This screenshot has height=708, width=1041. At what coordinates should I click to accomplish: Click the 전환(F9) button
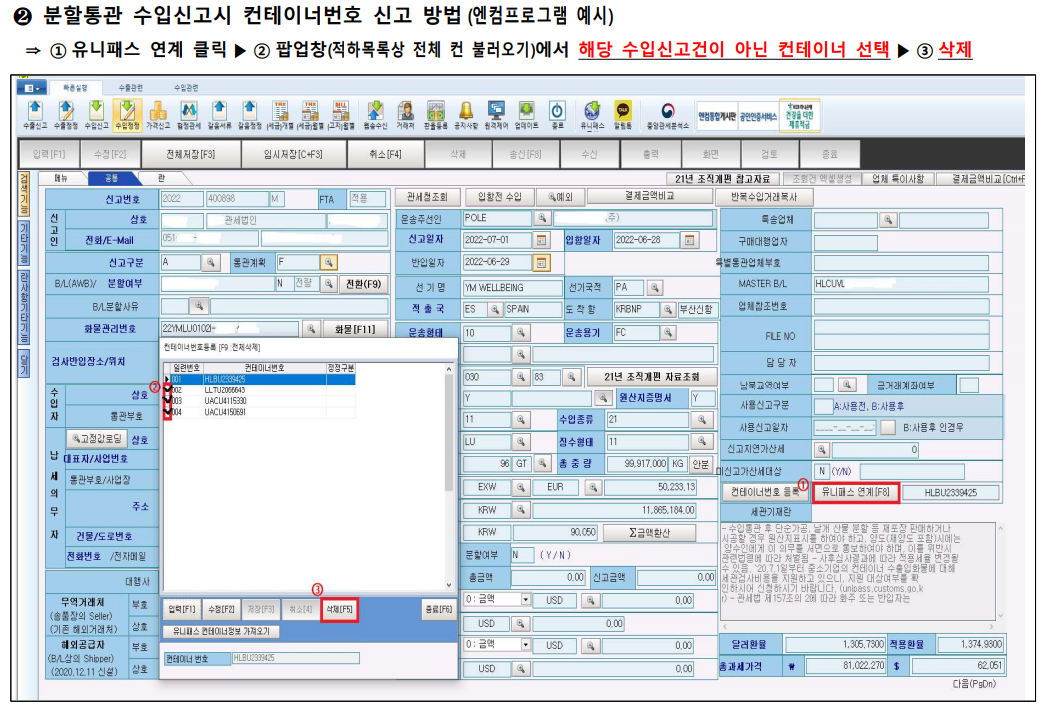[x=363, y=284]
